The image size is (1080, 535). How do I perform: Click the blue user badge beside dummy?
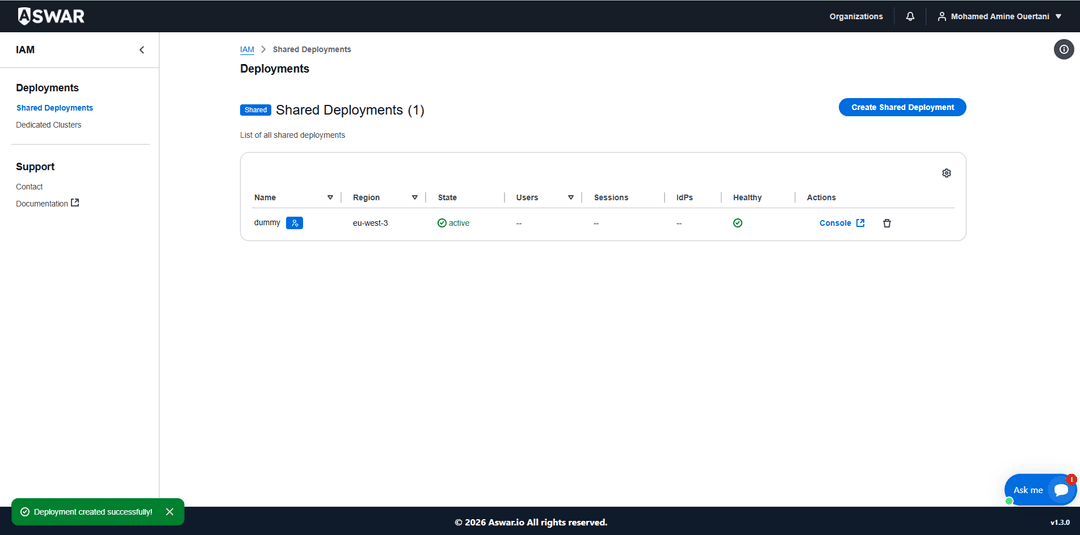pos(294,223)
